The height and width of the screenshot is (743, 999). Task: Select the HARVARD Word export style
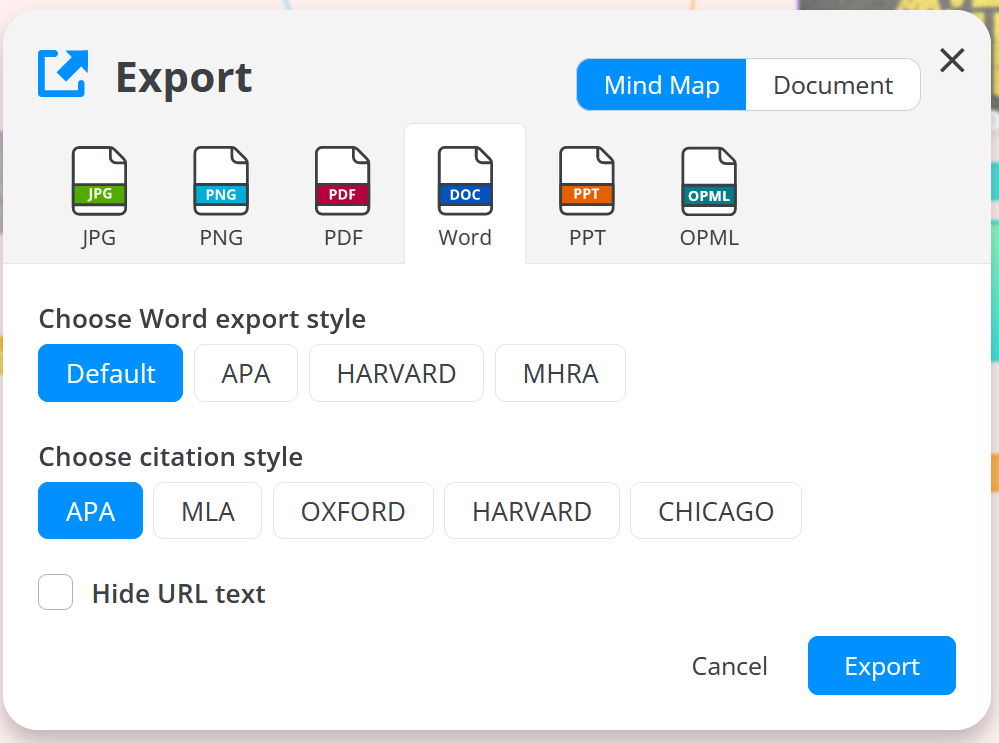coord(396,373)
